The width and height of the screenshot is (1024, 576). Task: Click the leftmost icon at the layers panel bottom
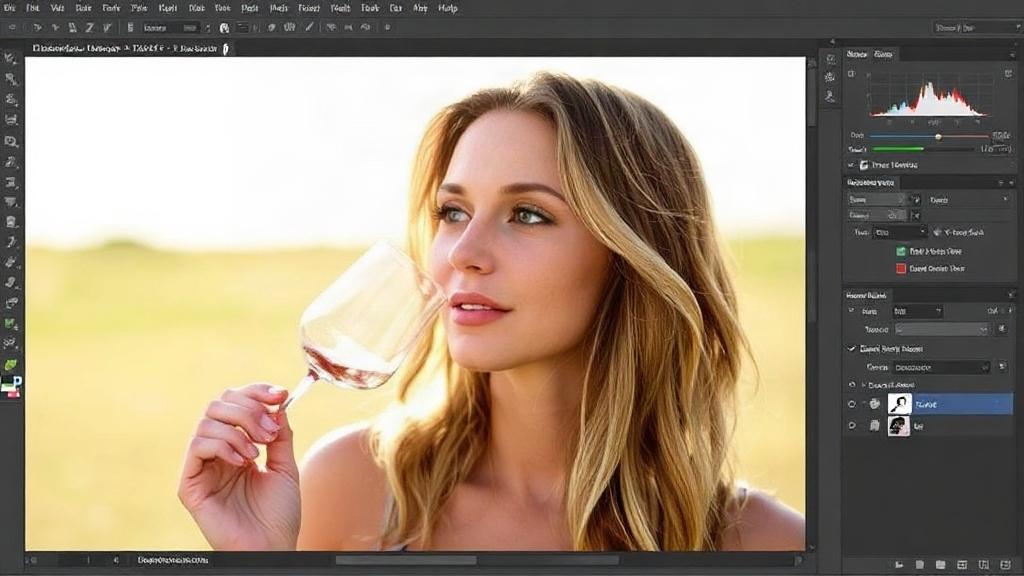click(x=899, y=564)
